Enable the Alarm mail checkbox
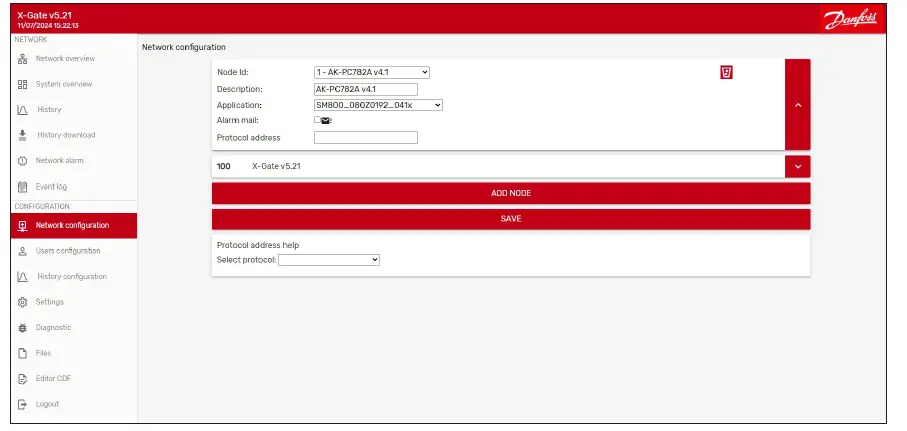 tap(317, 120)
